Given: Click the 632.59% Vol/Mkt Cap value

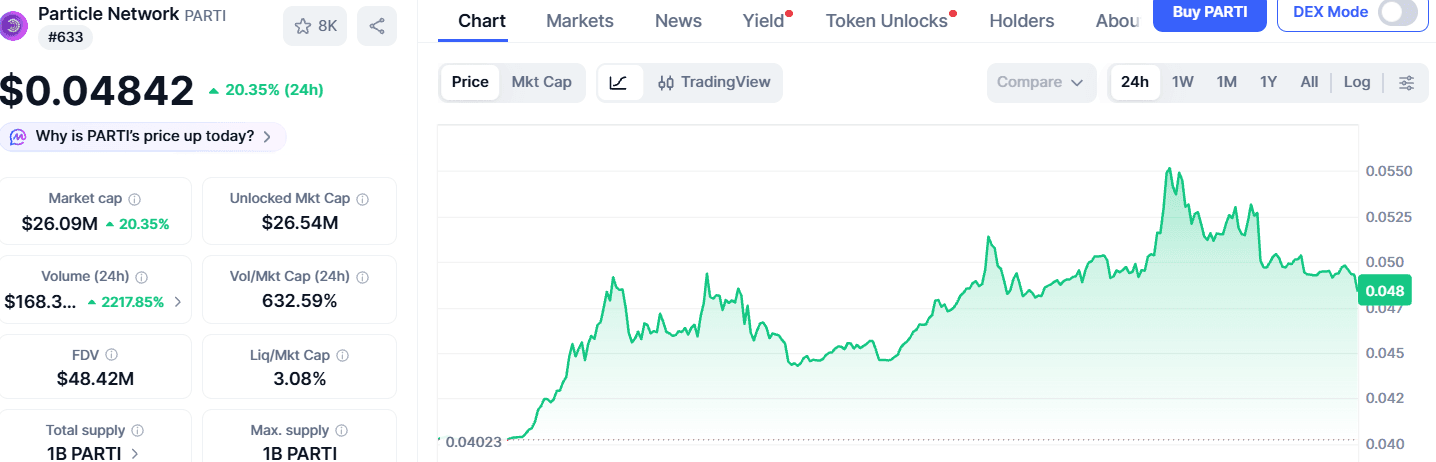Looking at the screenshot, I should (300, 301).
